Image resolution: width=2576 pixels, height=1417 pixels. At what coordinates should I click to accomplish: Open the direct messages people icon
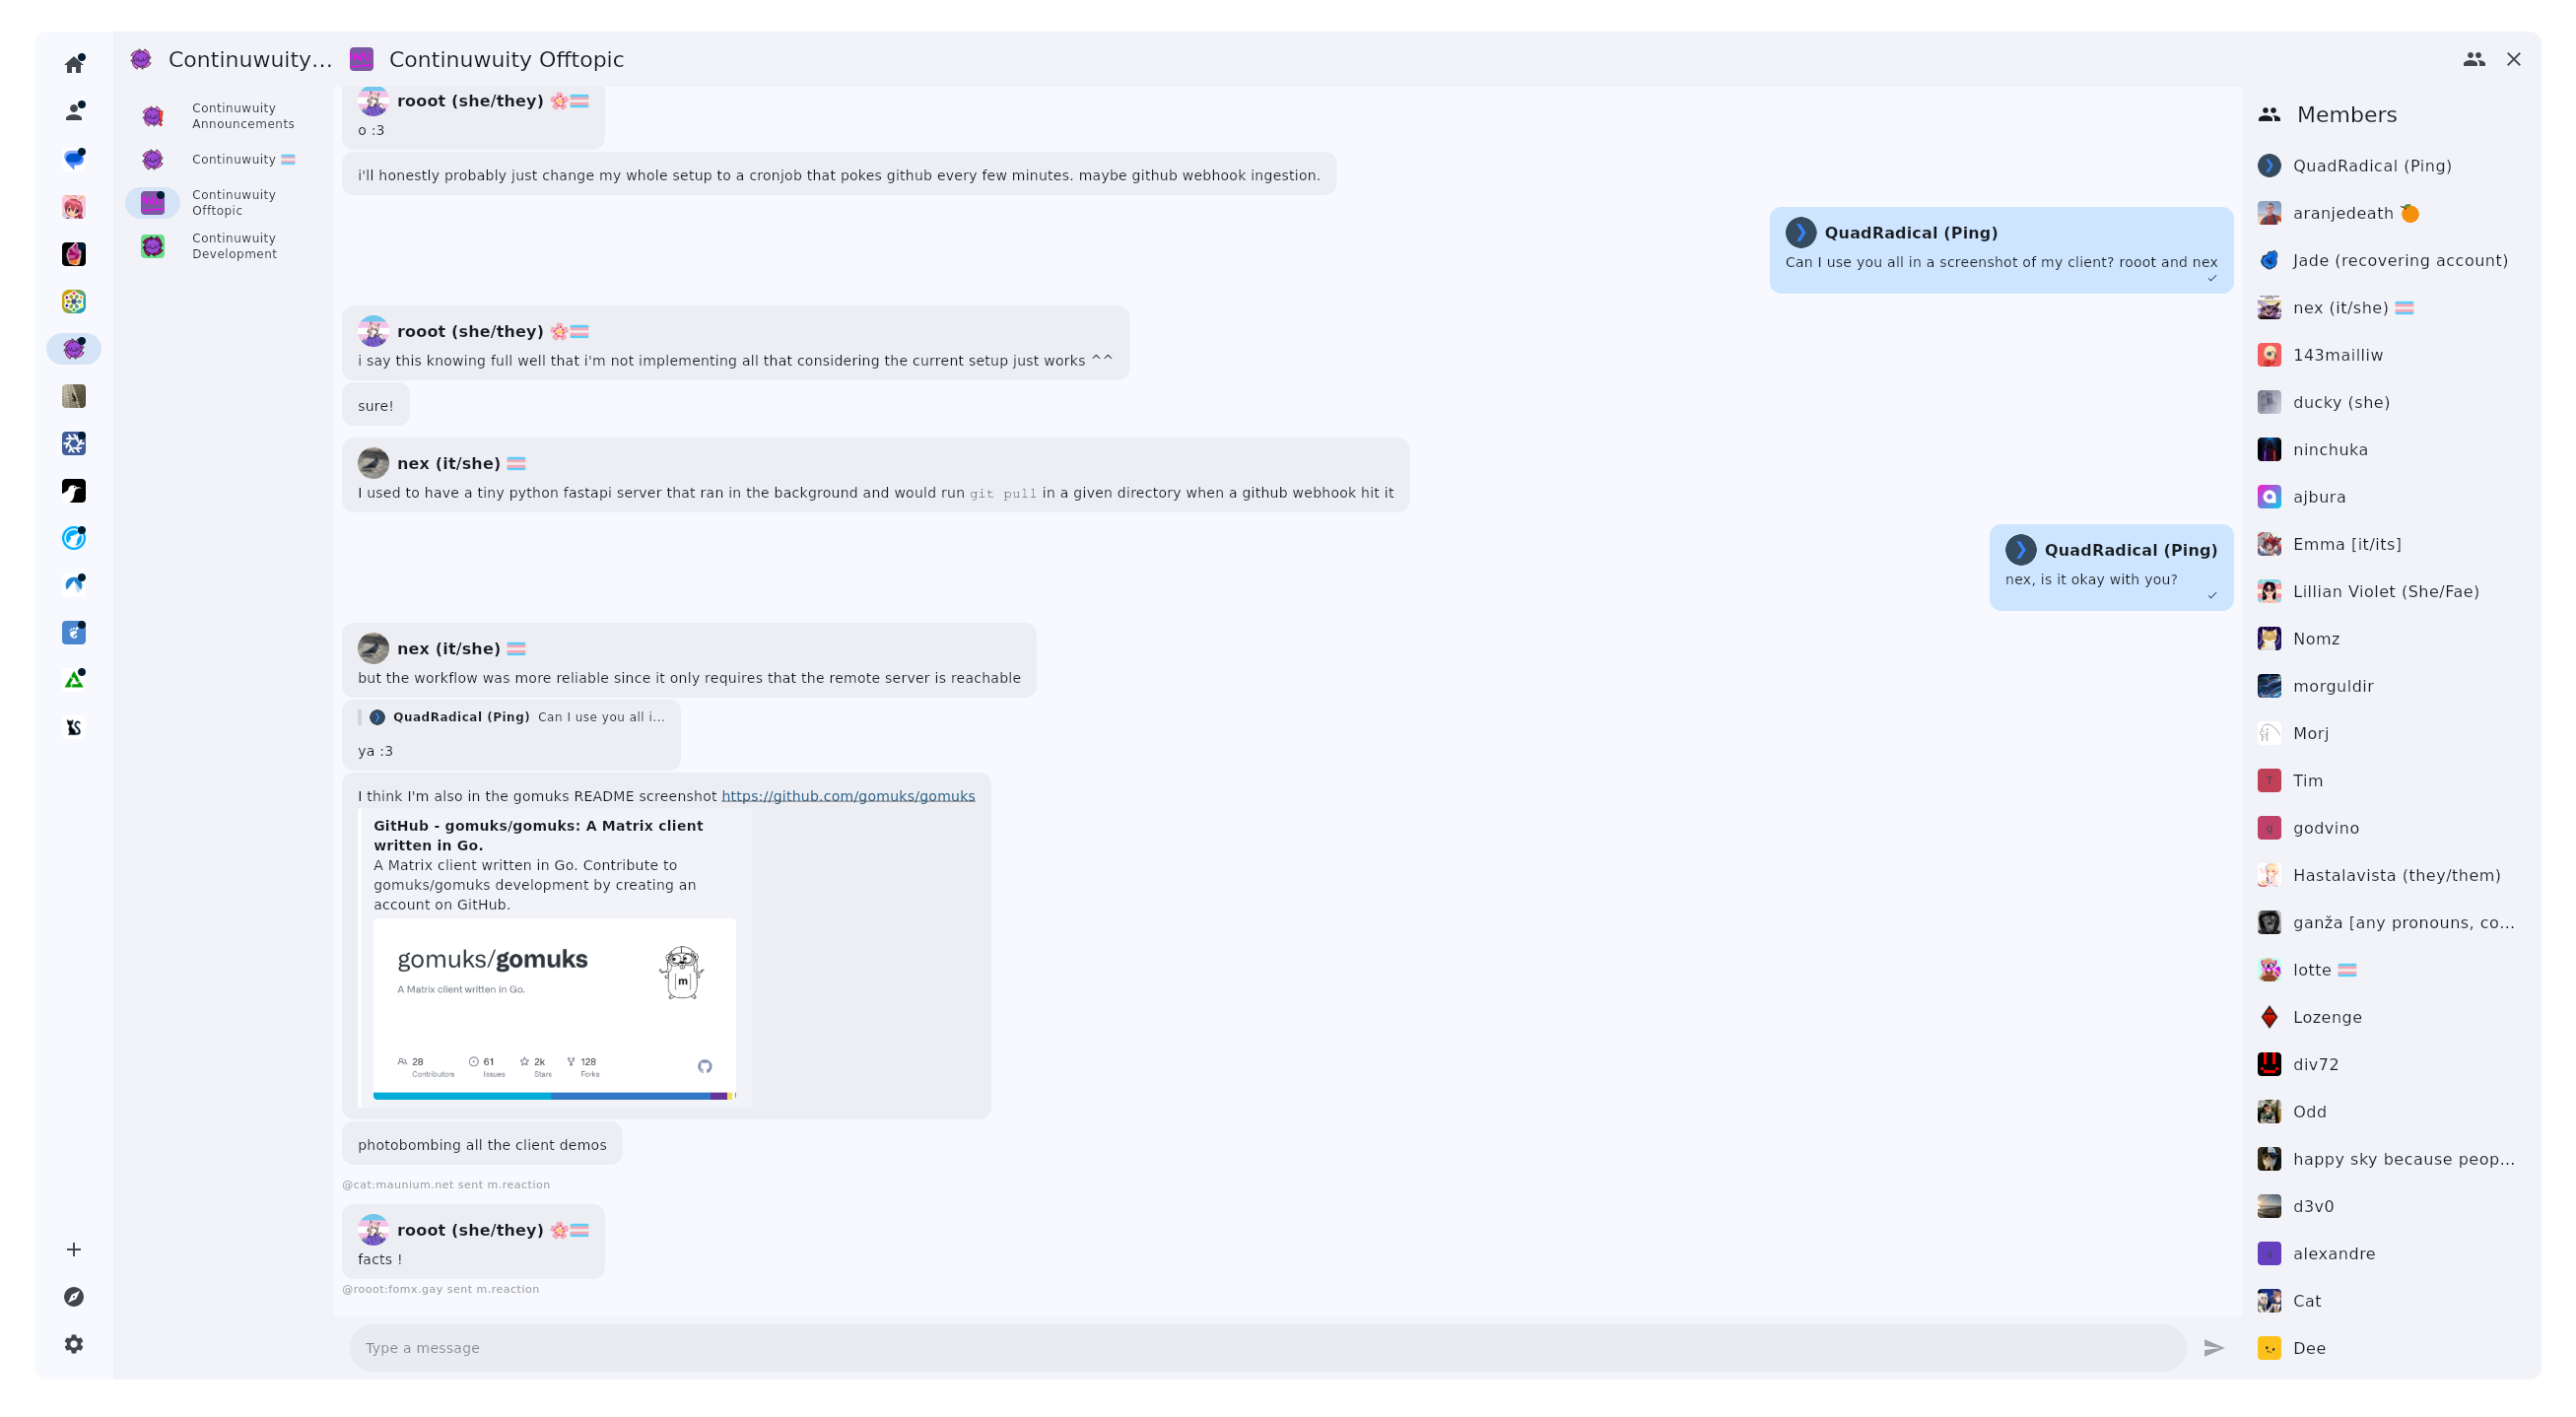click(74, 111)
